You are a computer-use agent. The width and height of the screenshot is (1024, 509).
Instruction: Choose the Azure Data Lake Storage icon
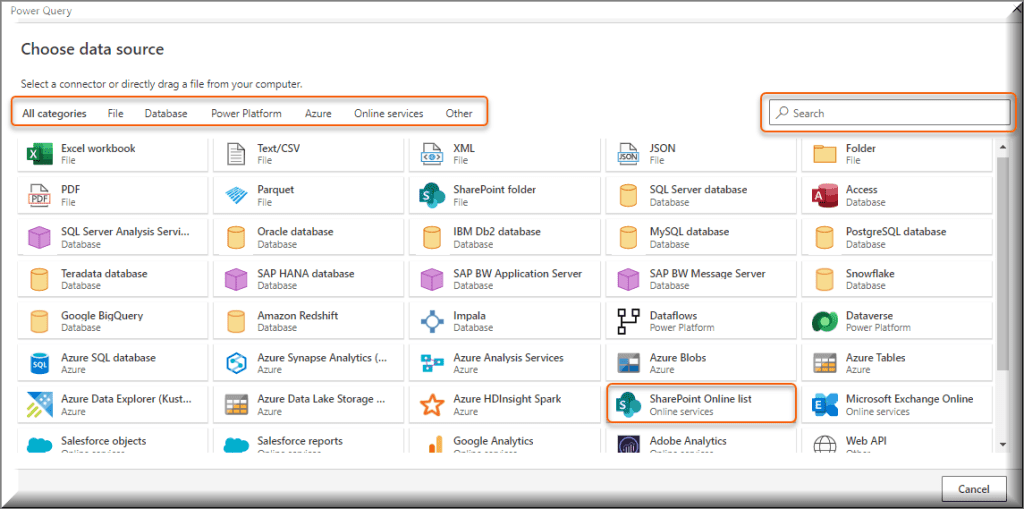[x=235, y=405]
